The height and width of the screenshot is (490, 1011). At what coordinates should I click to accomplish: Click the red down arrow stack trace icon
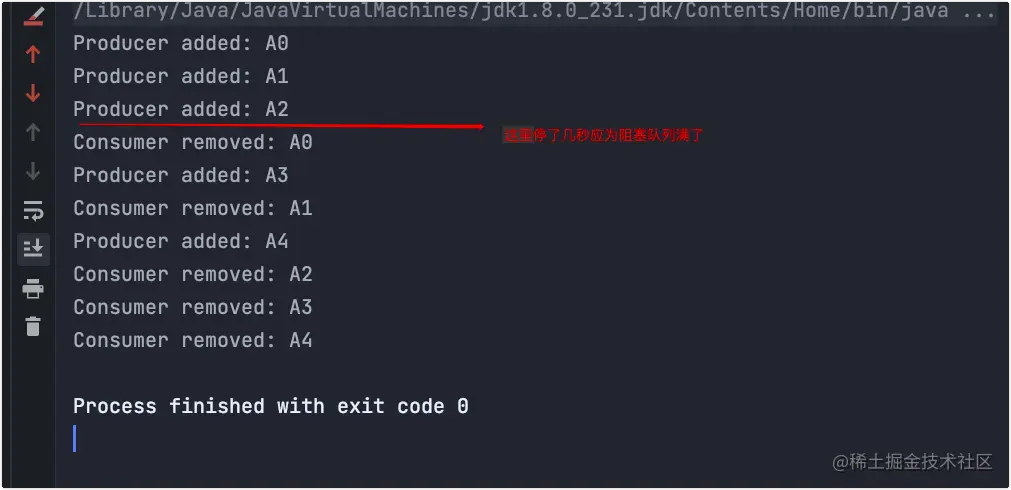(x=33, y=93)
